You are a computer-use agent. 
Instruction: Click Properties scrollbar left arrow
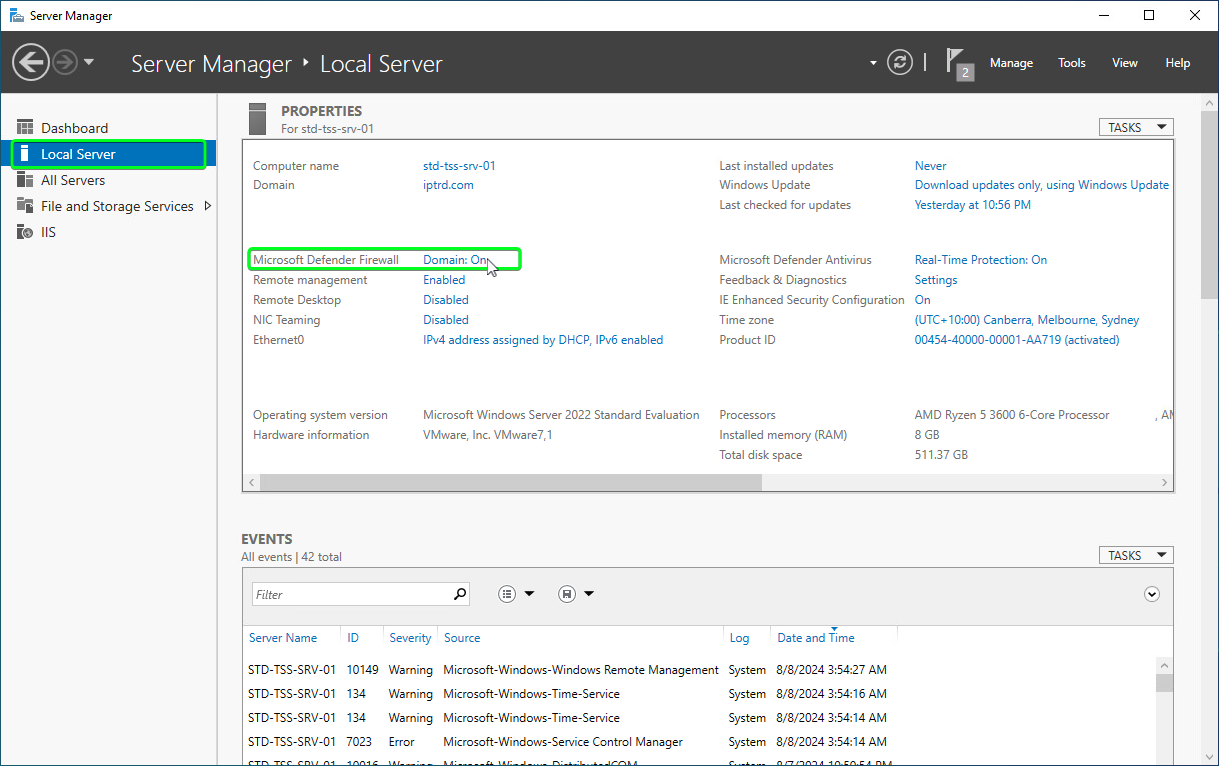[x=251, y=483]
